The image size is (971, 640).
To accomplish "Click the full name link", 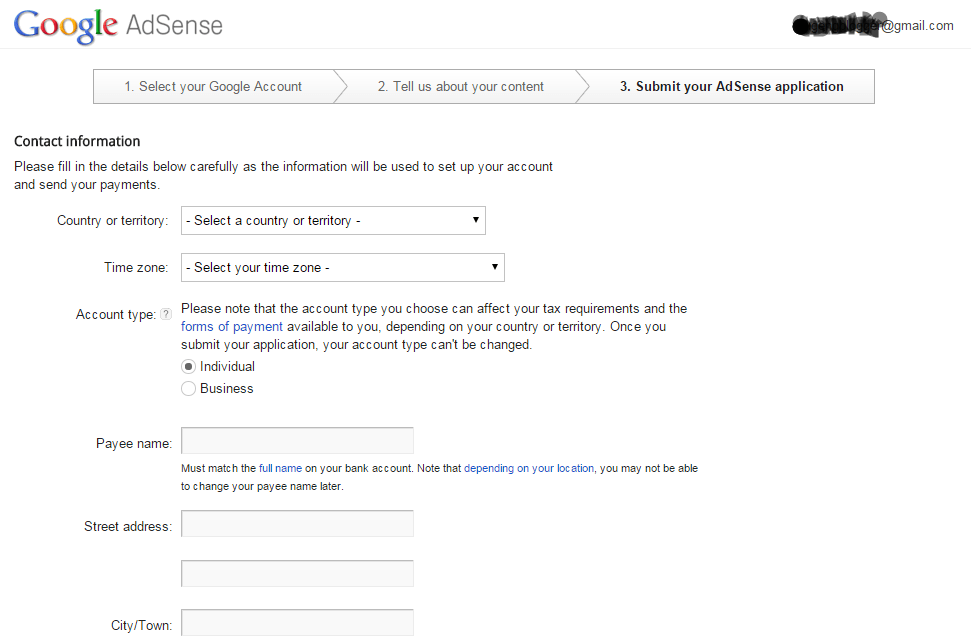I will pos(280,468).
